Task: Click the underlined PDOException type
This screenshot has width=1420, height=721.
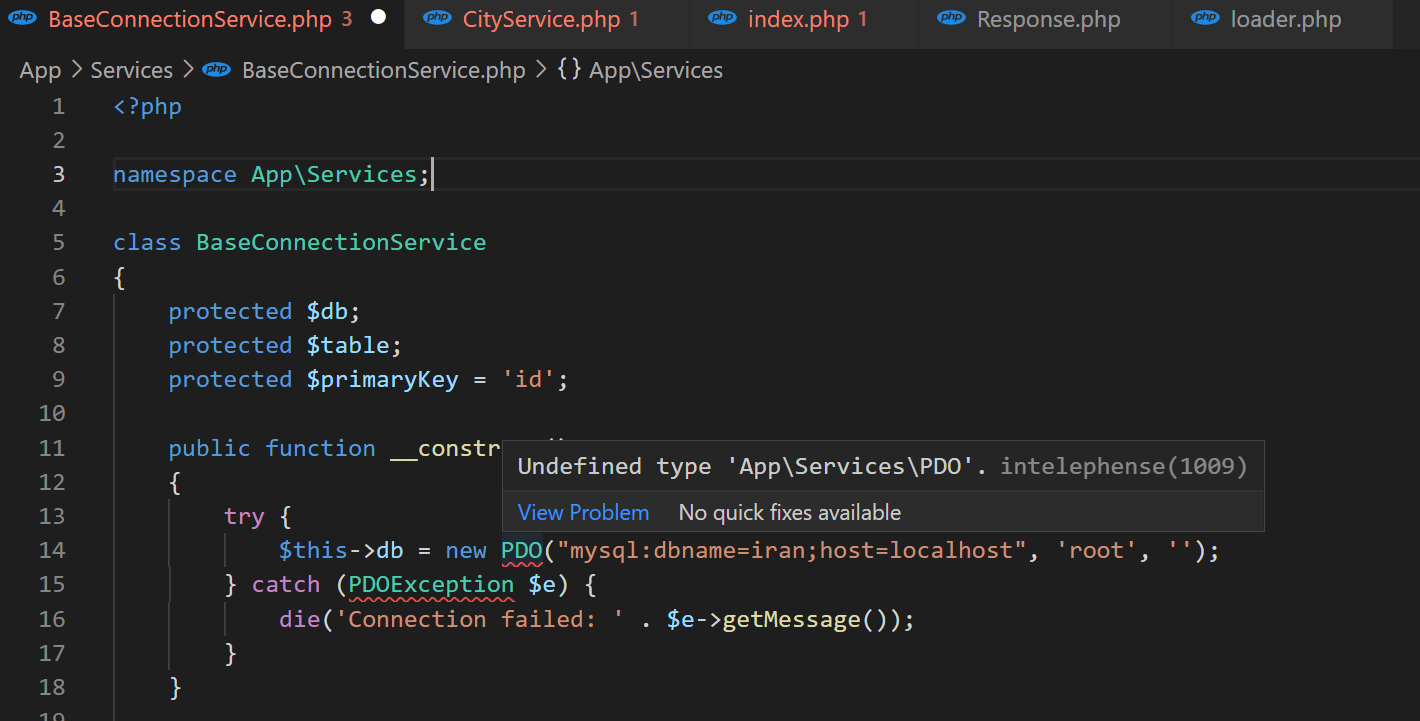Action: coord(431,585)
